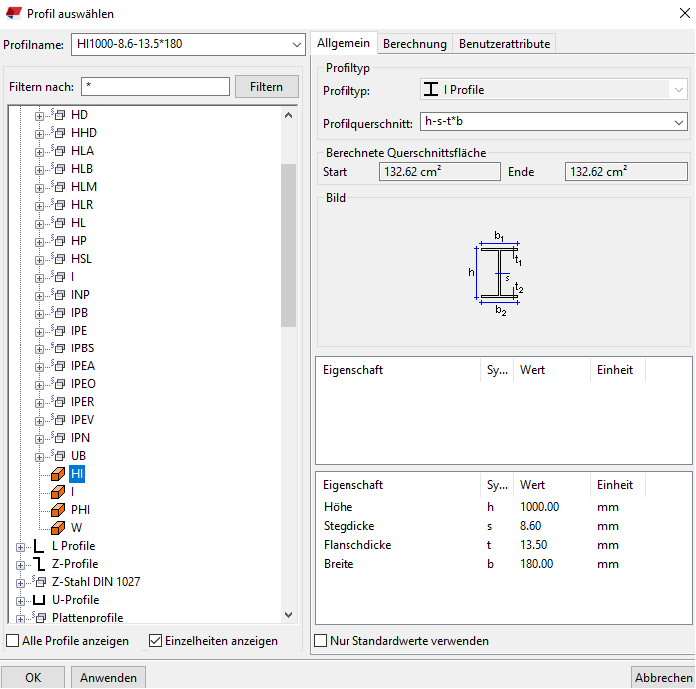Viewport: 696px width, 689px height.
Task: Expand the IPER tree node
Action: [40, 403]
